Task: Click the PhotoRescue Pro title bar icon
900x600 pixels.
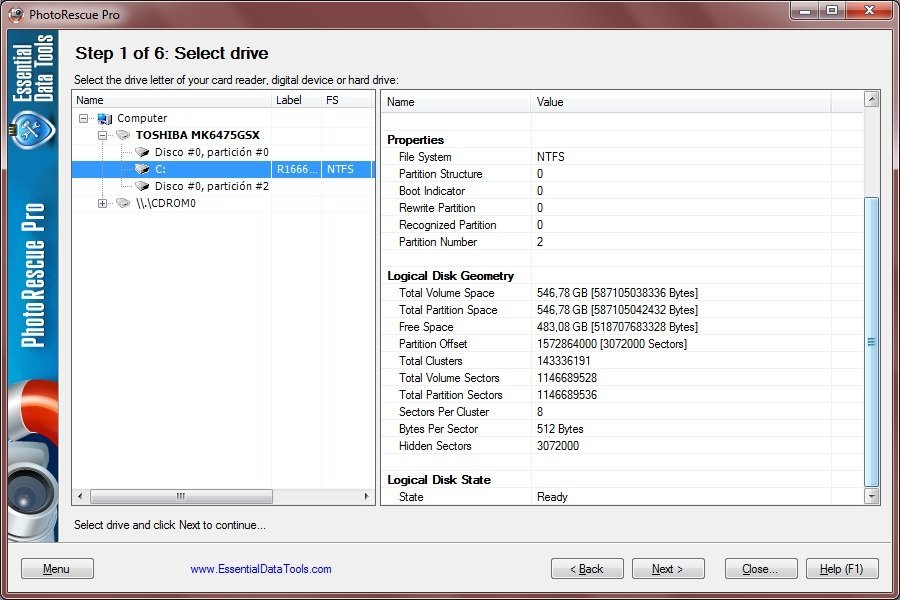Action: [16, 14]
